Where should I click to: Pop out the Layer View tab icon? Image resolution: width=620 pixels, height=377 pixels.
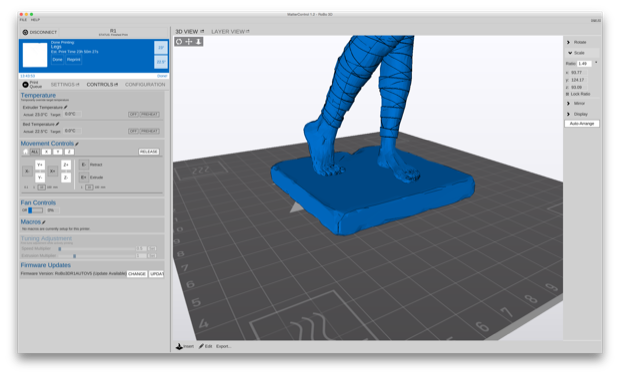point(248,31)
